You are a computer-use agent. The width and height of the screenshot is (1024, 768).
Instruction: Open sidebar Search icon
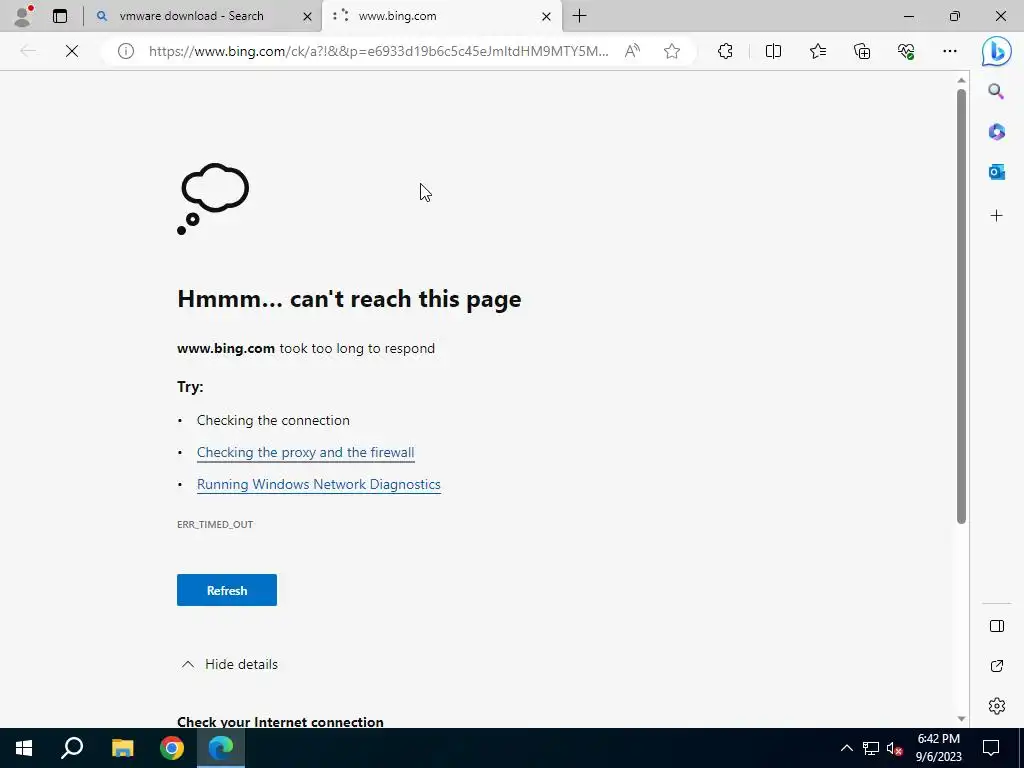tap(996, 91)
